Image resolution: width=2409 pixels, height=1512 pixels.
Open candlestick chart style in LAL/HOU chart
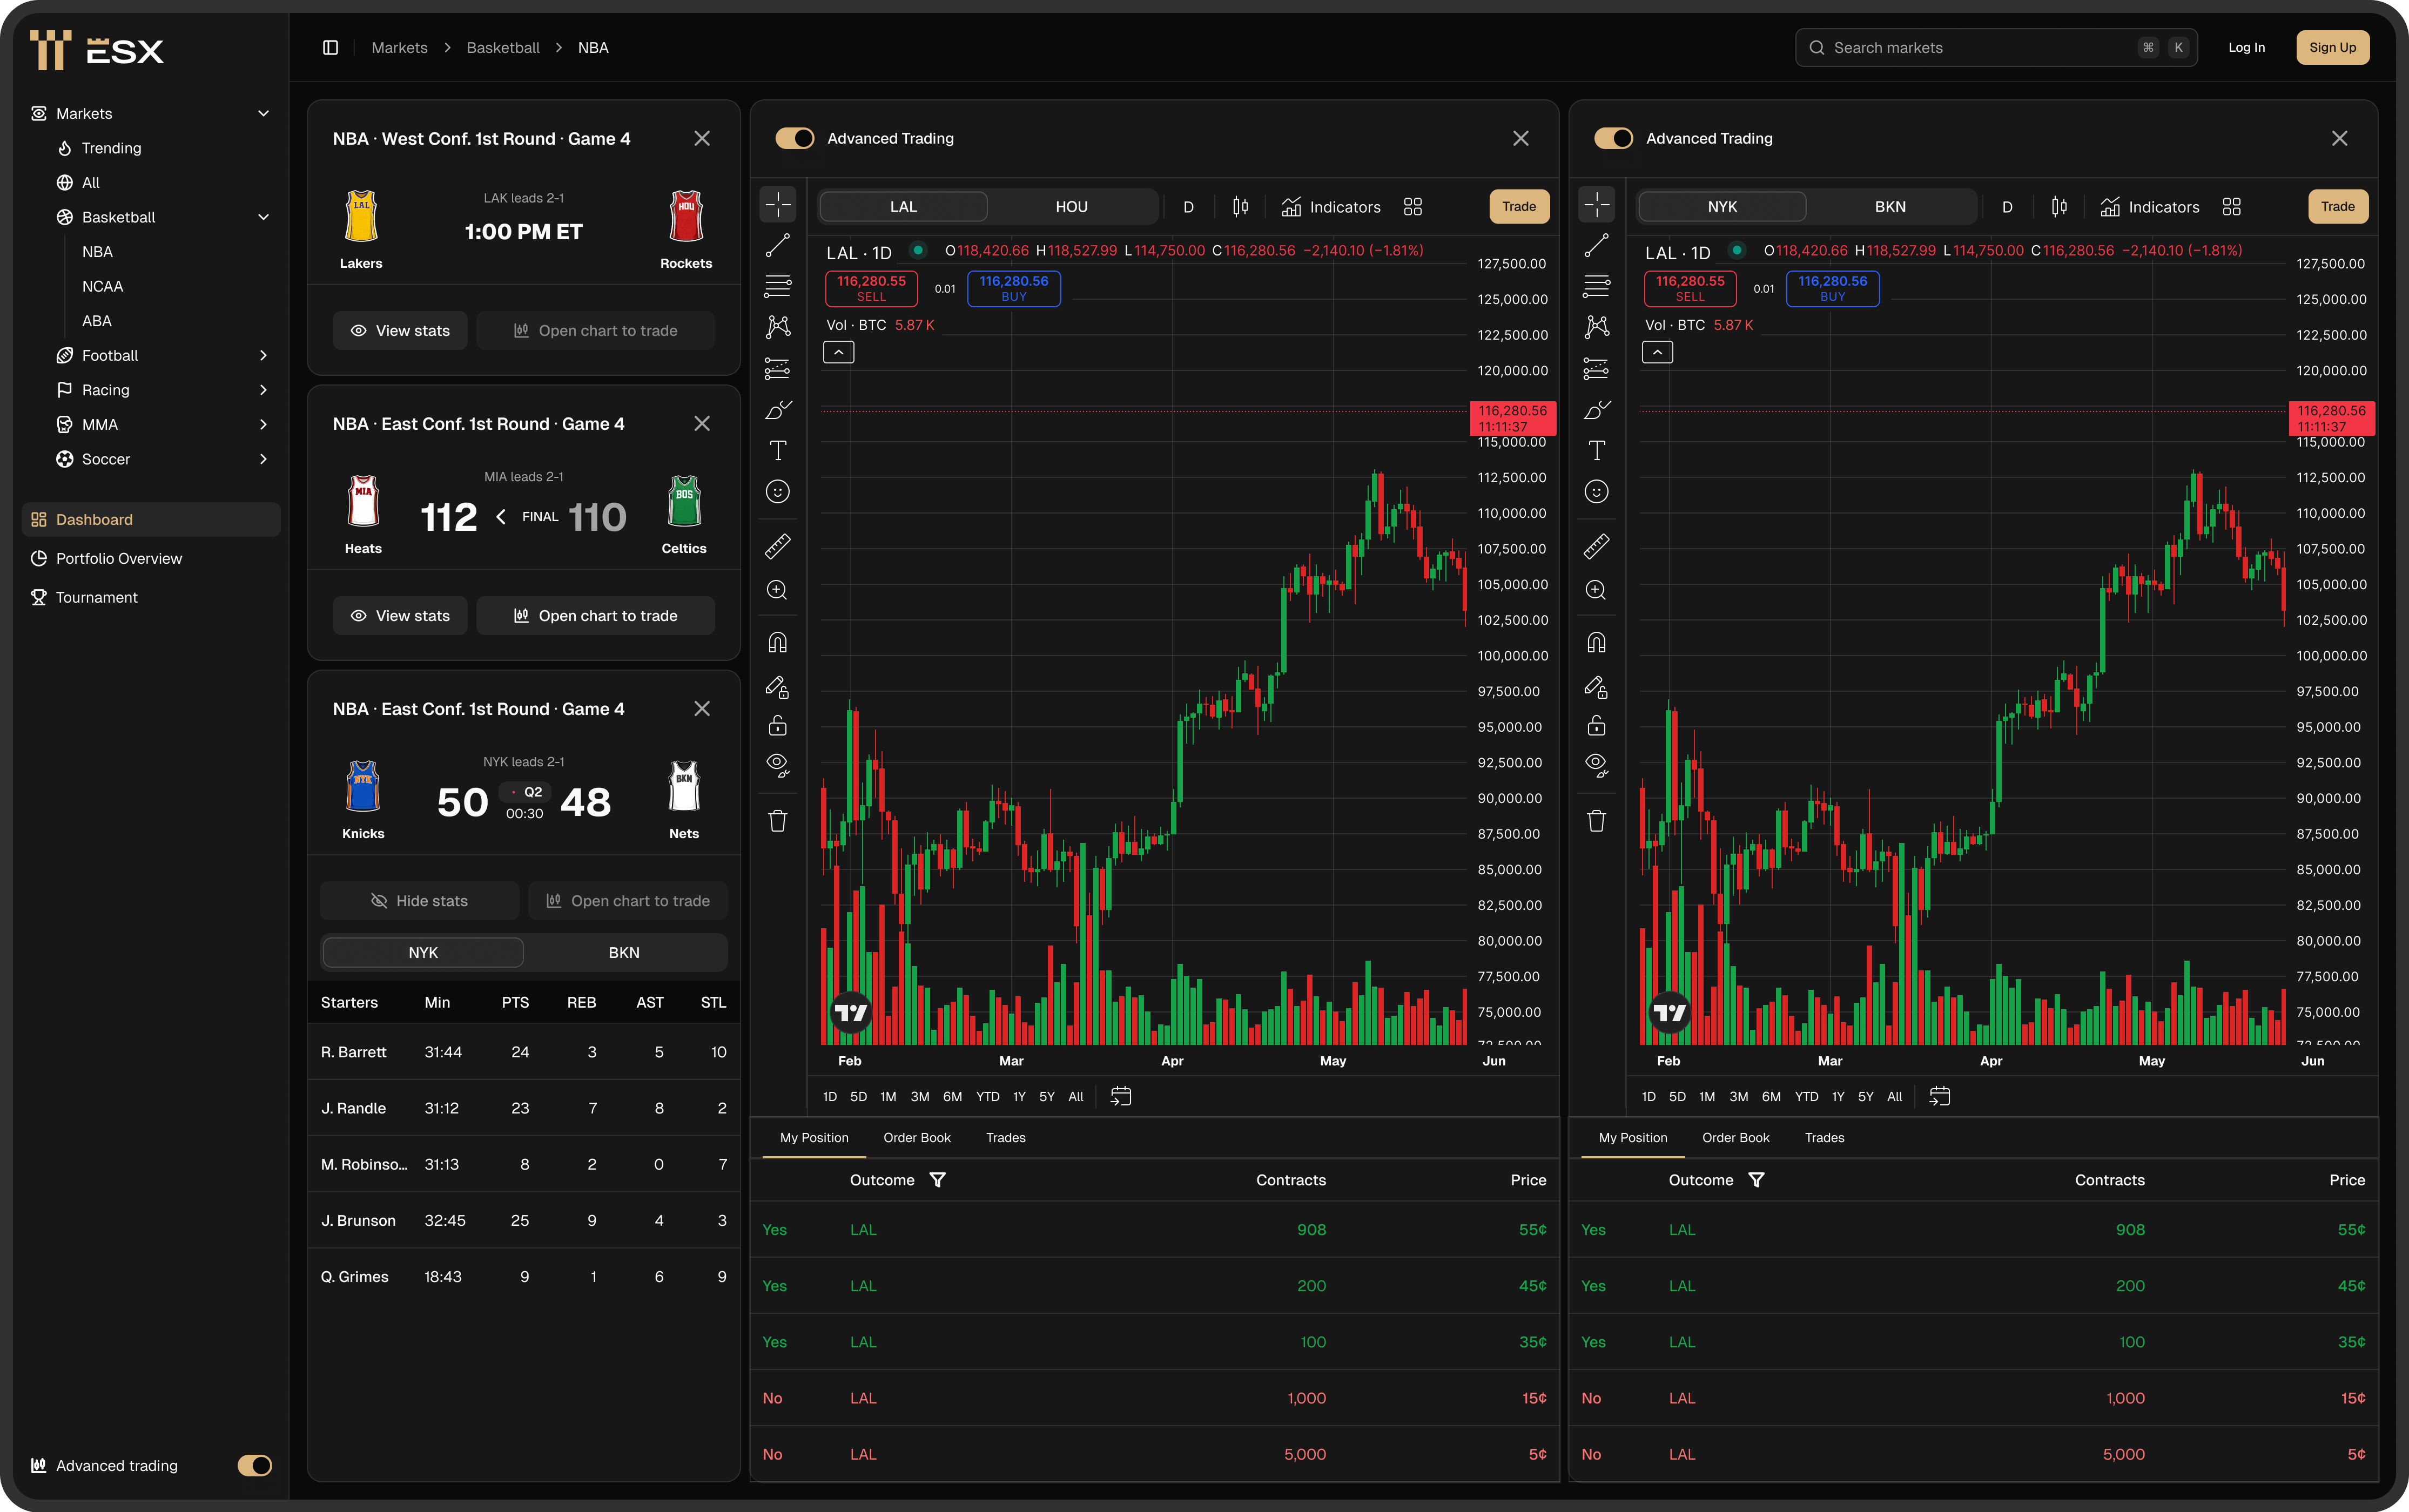coord(1240,206)
